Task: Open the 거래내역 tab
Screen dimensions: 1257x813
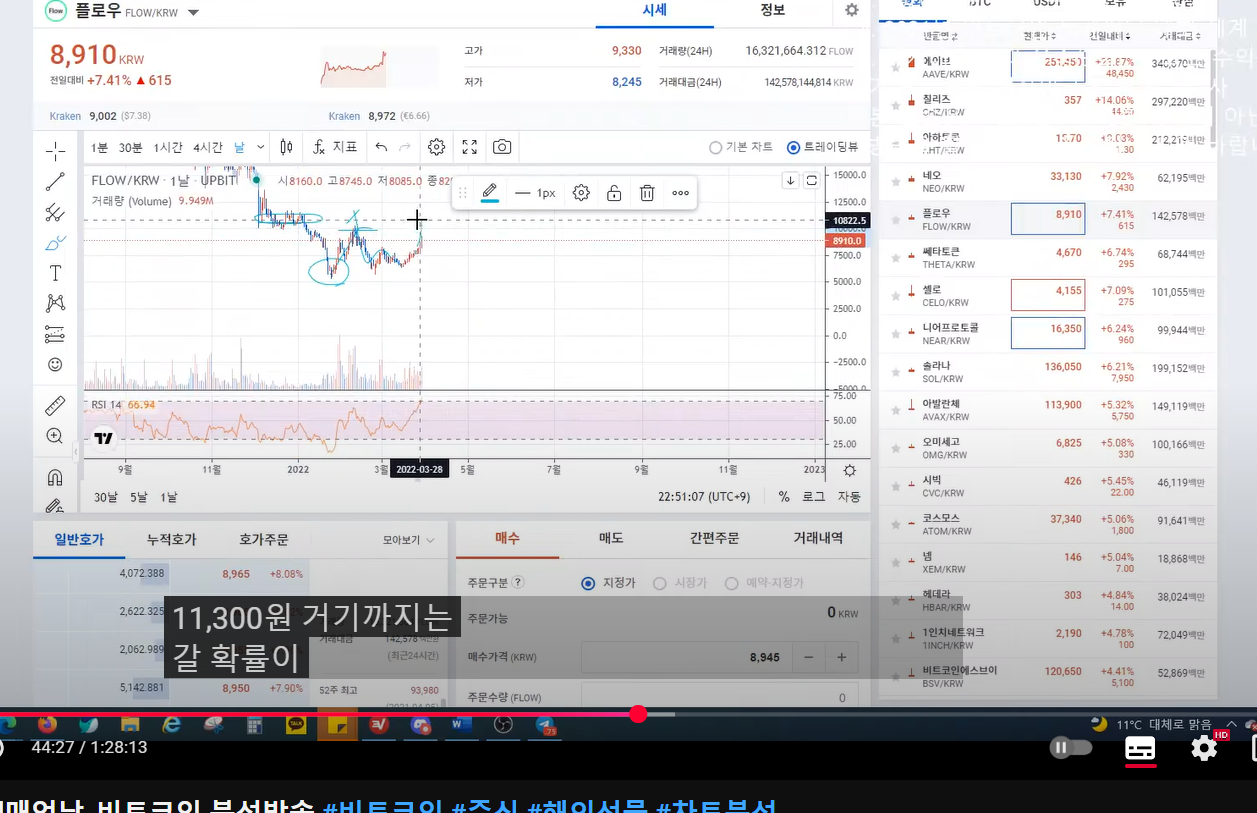Action: (x=818, y=538)
